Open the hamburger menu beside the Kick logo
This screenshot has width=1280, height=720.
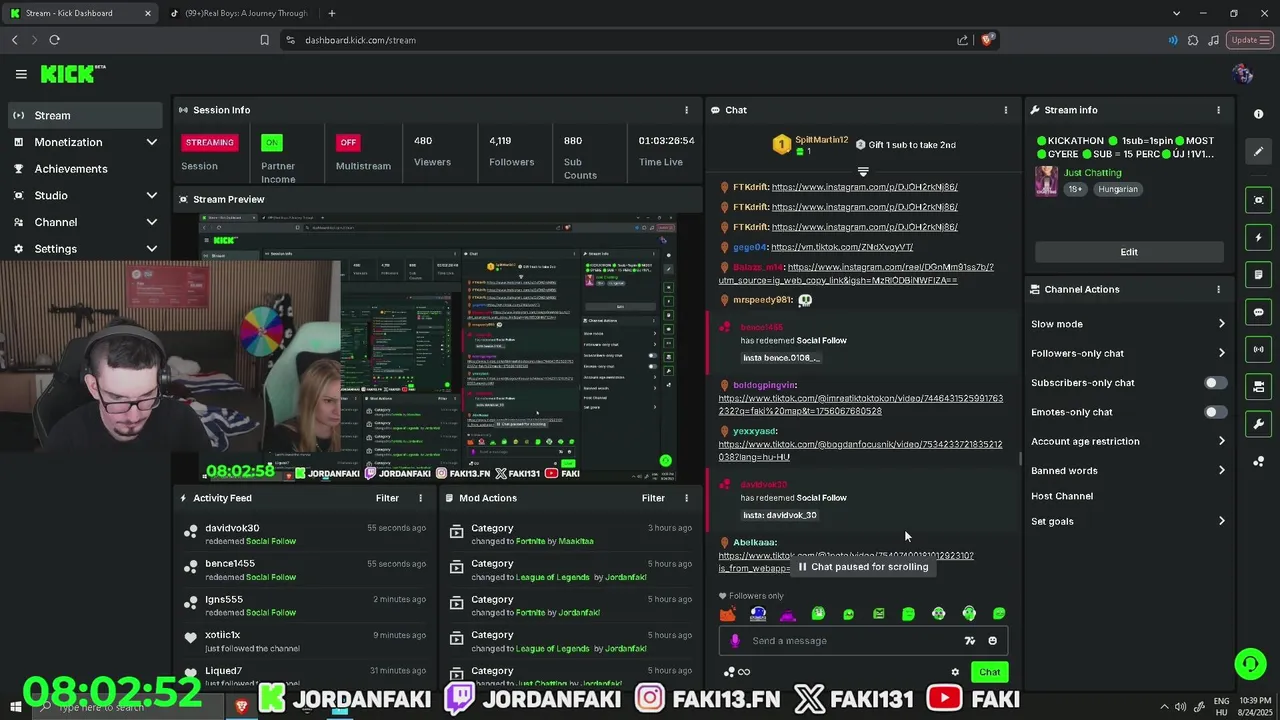click(x=21, y=74)
